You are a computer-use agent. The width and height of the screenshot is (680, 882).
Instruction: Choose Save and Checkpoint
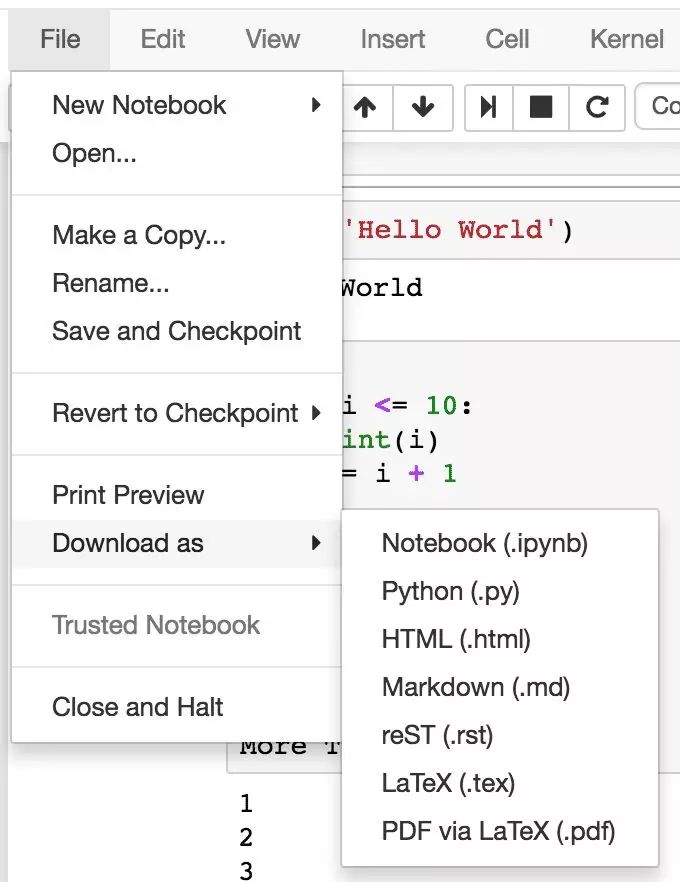tap(177, 331)
